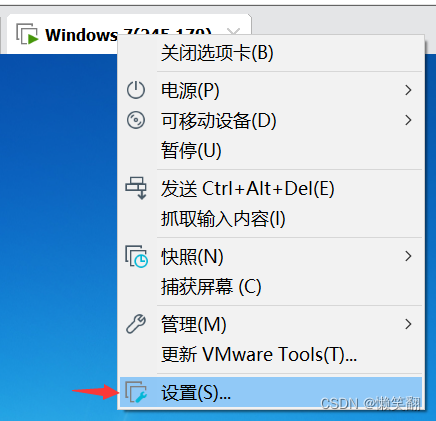This screenshot has width=436, height=421.
Task: Click the power icon beside 电源(P)
Action: (136, 90)
